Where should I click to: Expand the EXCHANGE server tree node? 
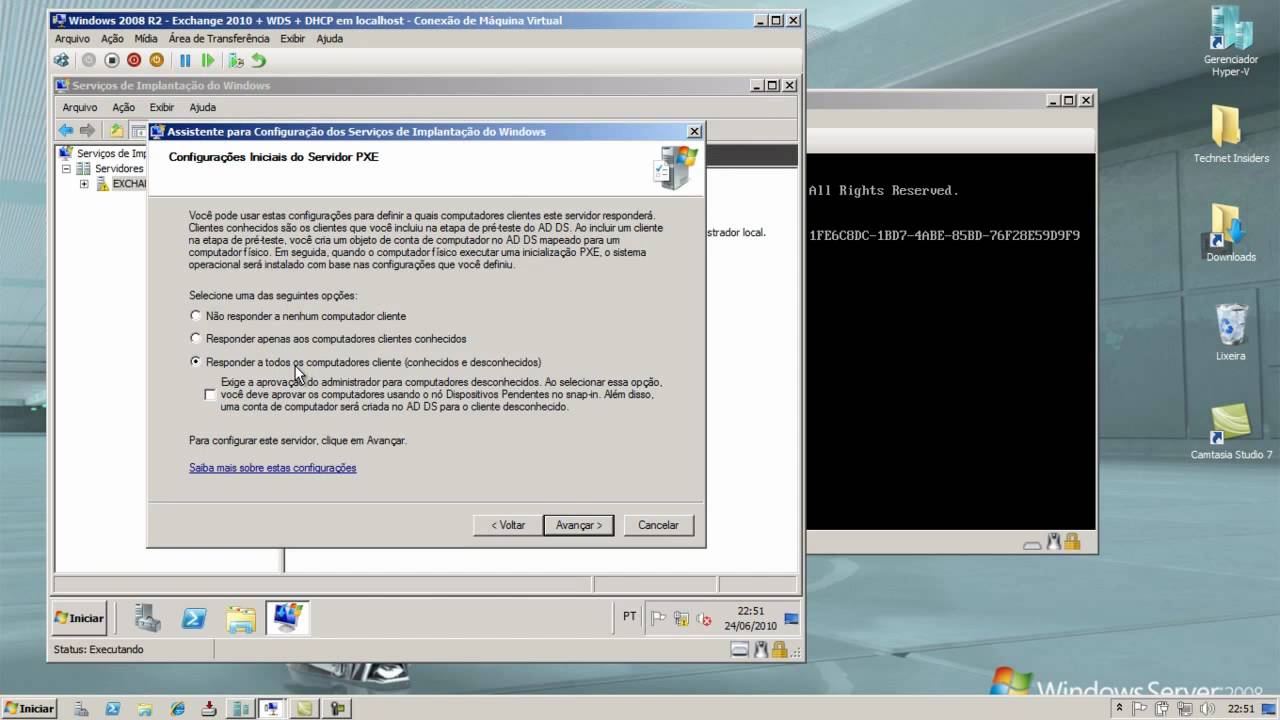coord(84,184)
